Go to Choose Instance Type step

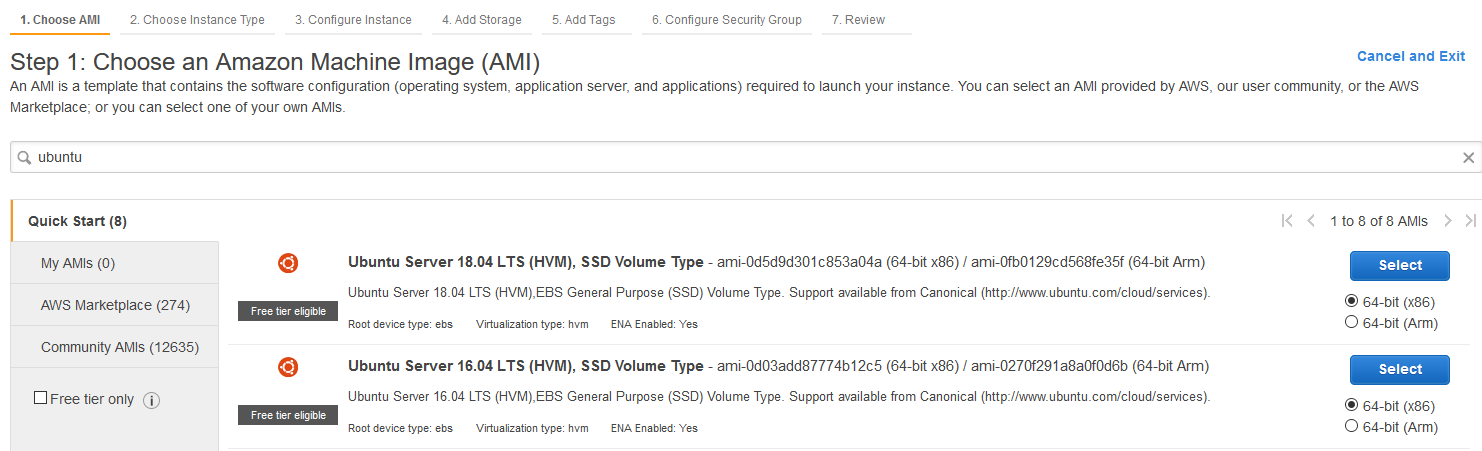pyautogui.click(x=197, y=20)
